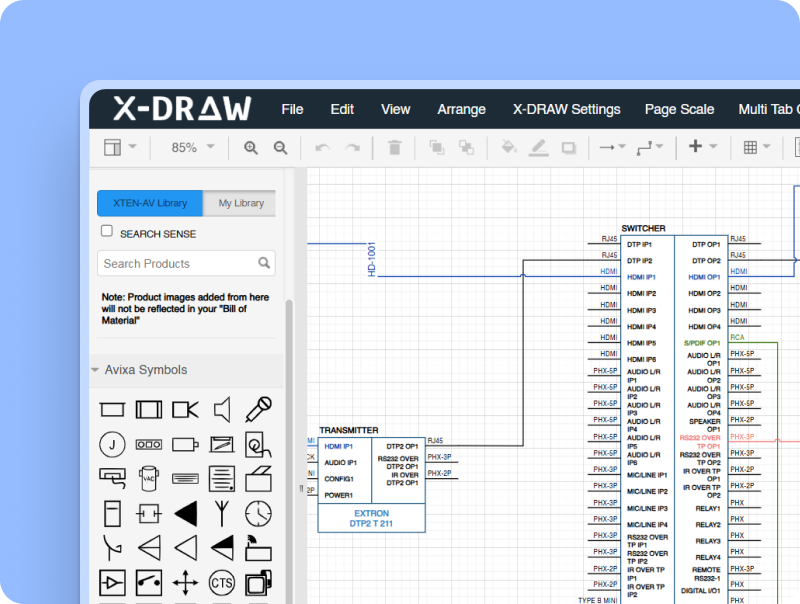Click the X-DRAW logo
Screen dimensions: 800x604
pos(182,108)
